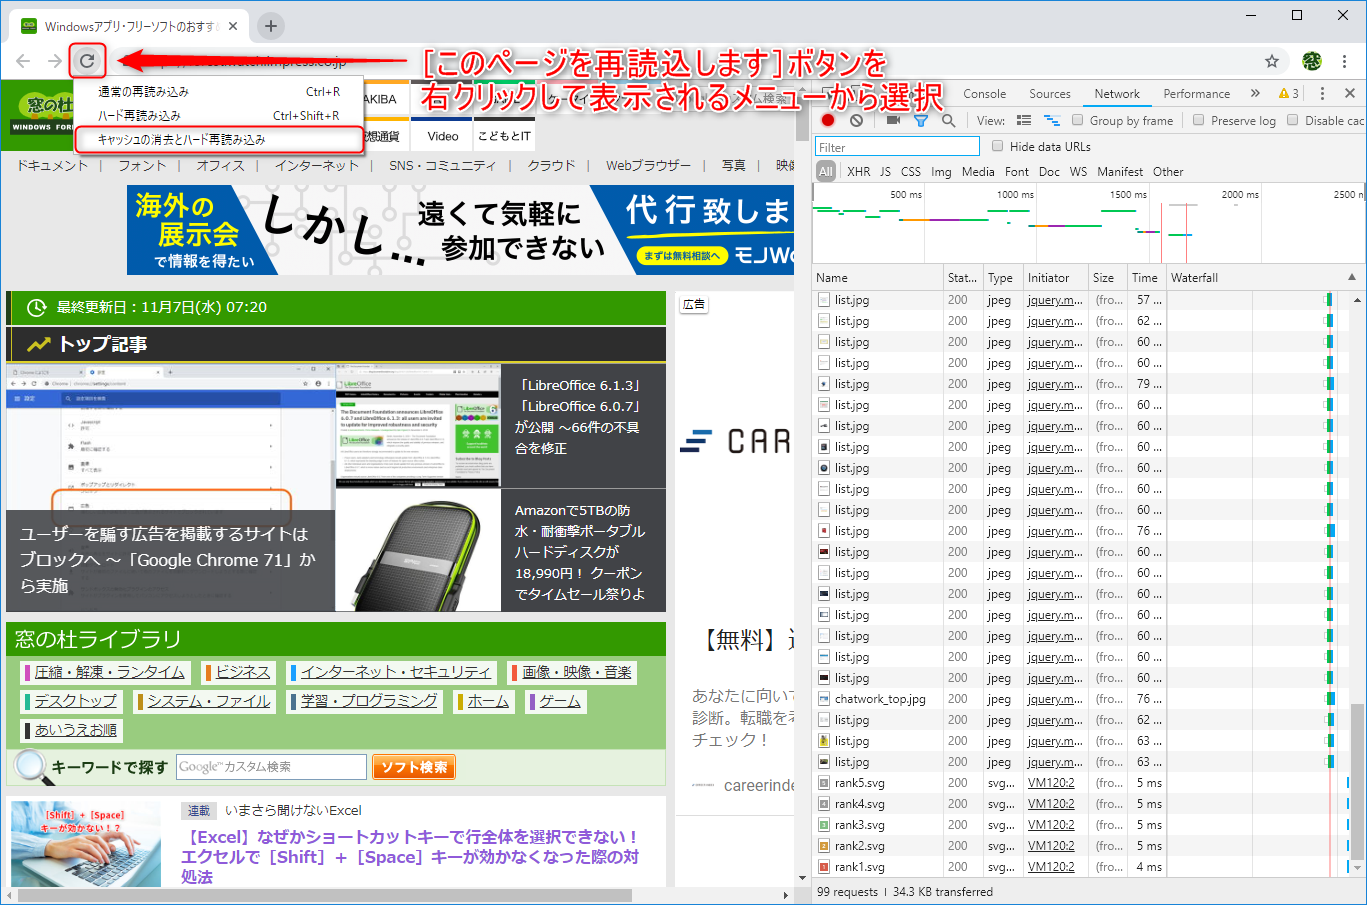Click the warning count icon showing 3
1367x905 pixels.
pyautogui.click(x=1289, y=93)
